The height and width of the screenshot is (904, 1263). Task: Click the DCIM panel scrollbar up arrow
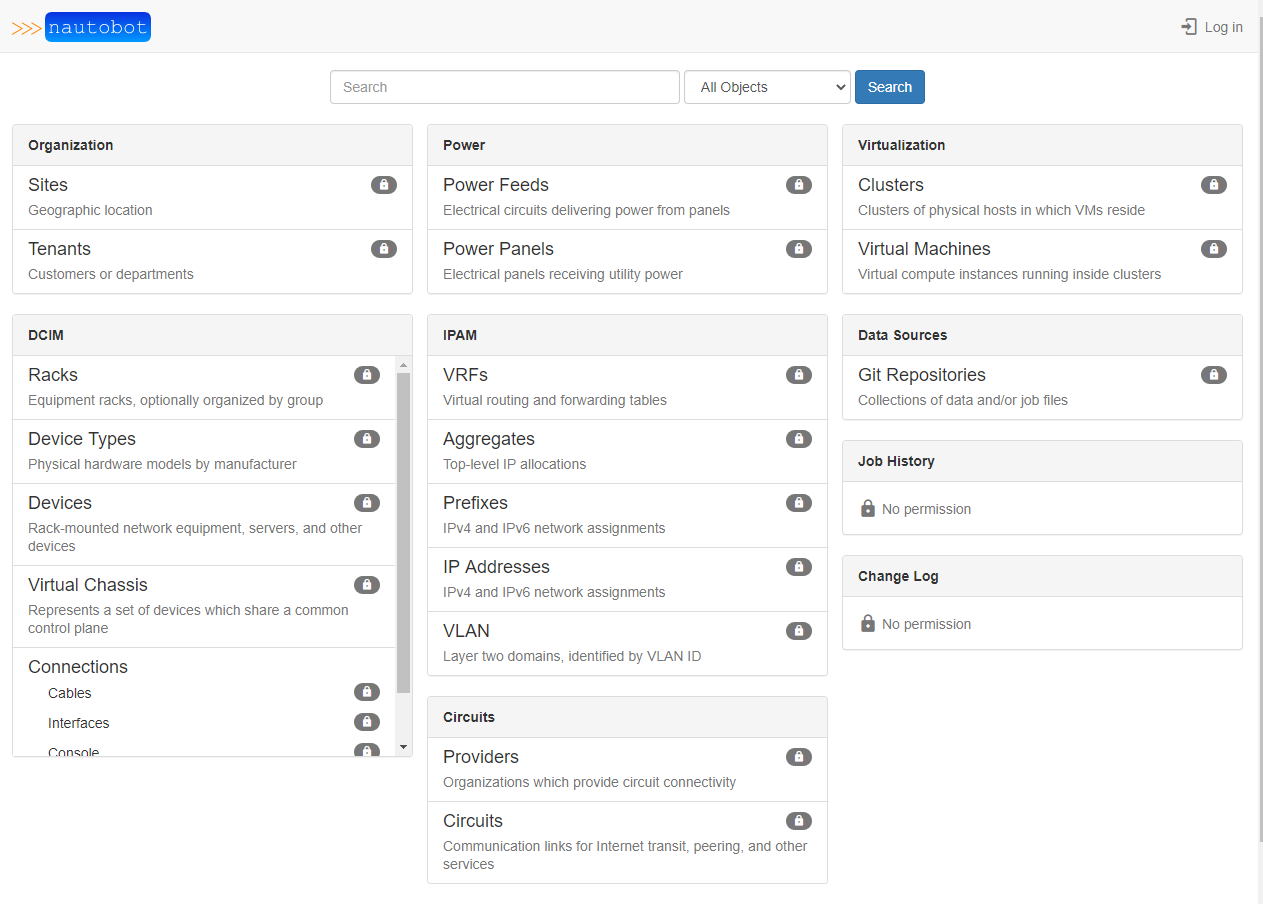click(x=404, y=364)
